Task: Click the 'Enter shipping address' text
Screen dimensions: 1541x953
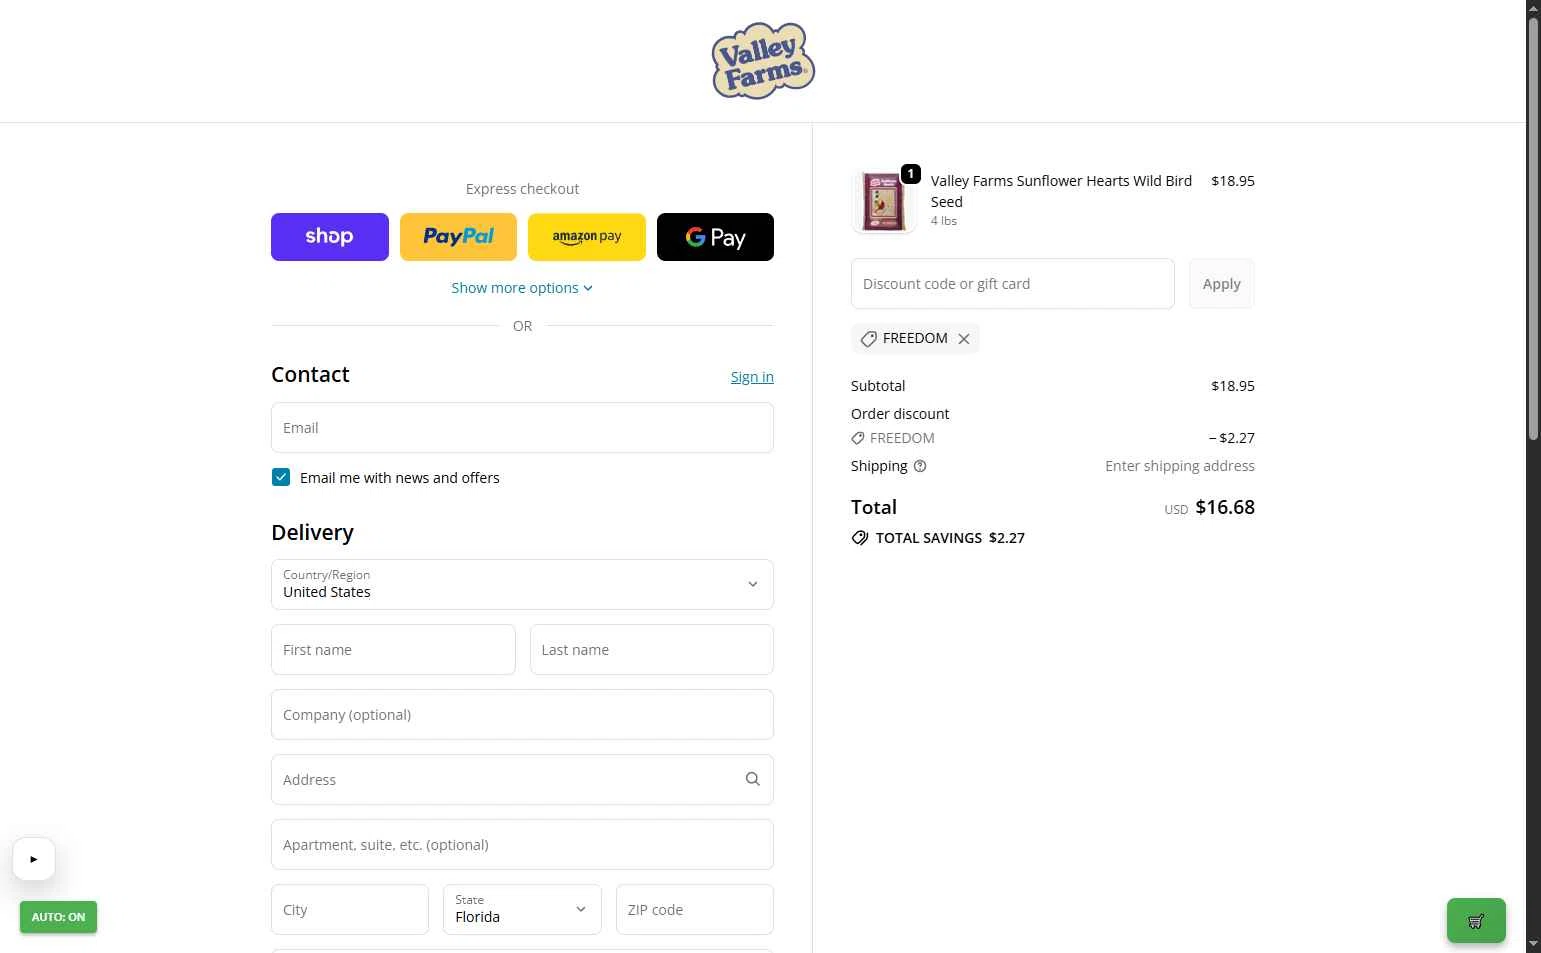Action: 1180,466
